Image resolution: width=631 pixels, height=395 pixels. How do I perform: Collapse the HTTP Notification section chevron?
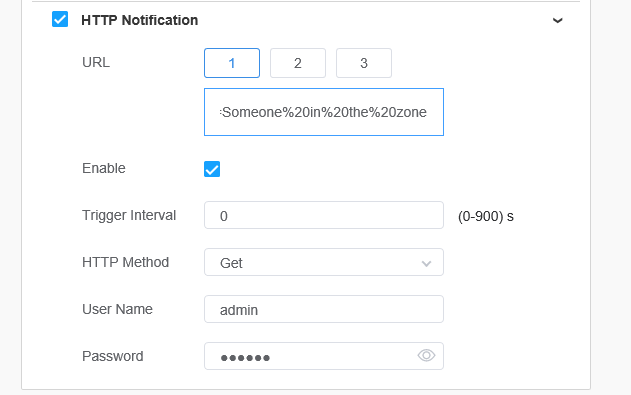tap(557, 20)
